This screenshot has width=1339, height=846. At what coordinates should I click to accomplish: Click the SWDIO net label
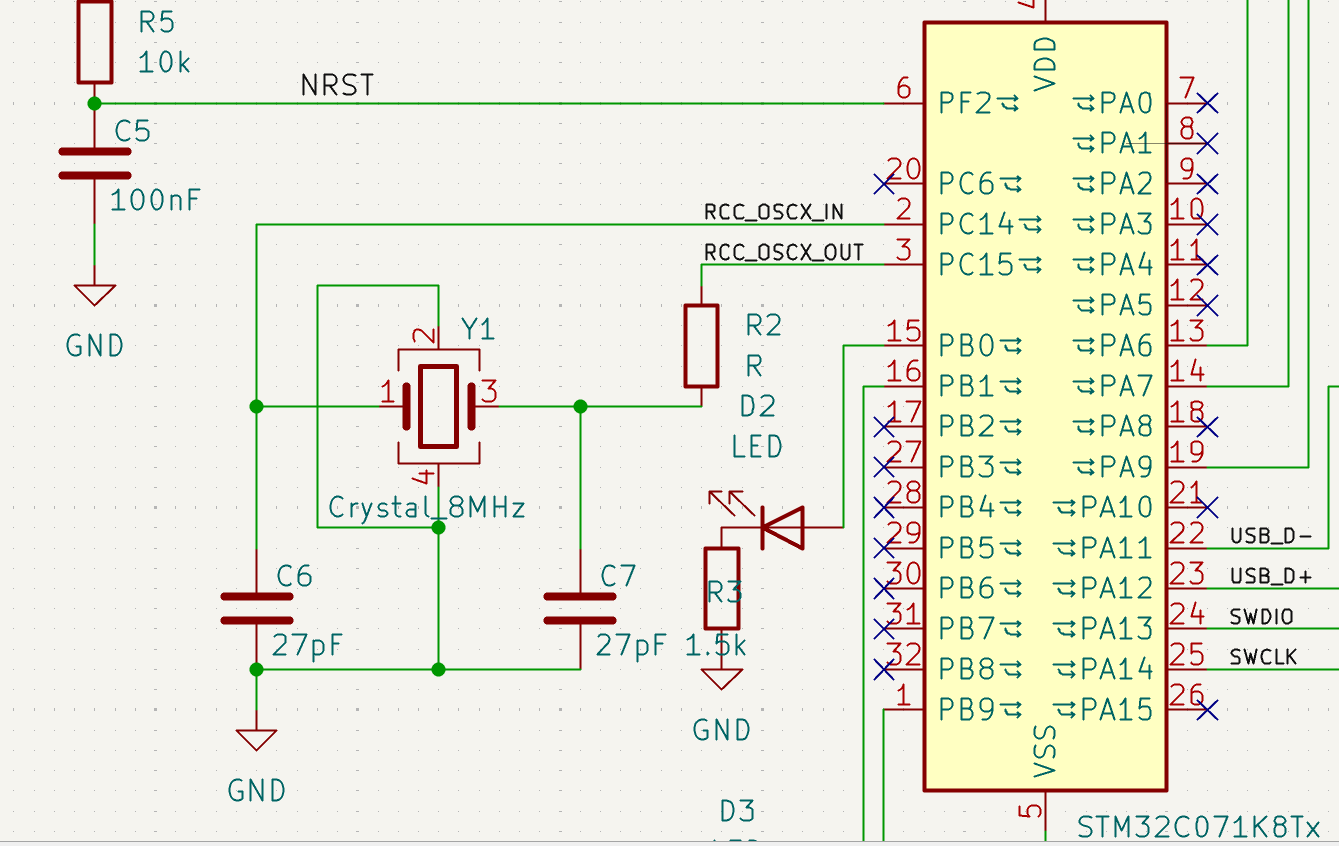click(1262, 616)
